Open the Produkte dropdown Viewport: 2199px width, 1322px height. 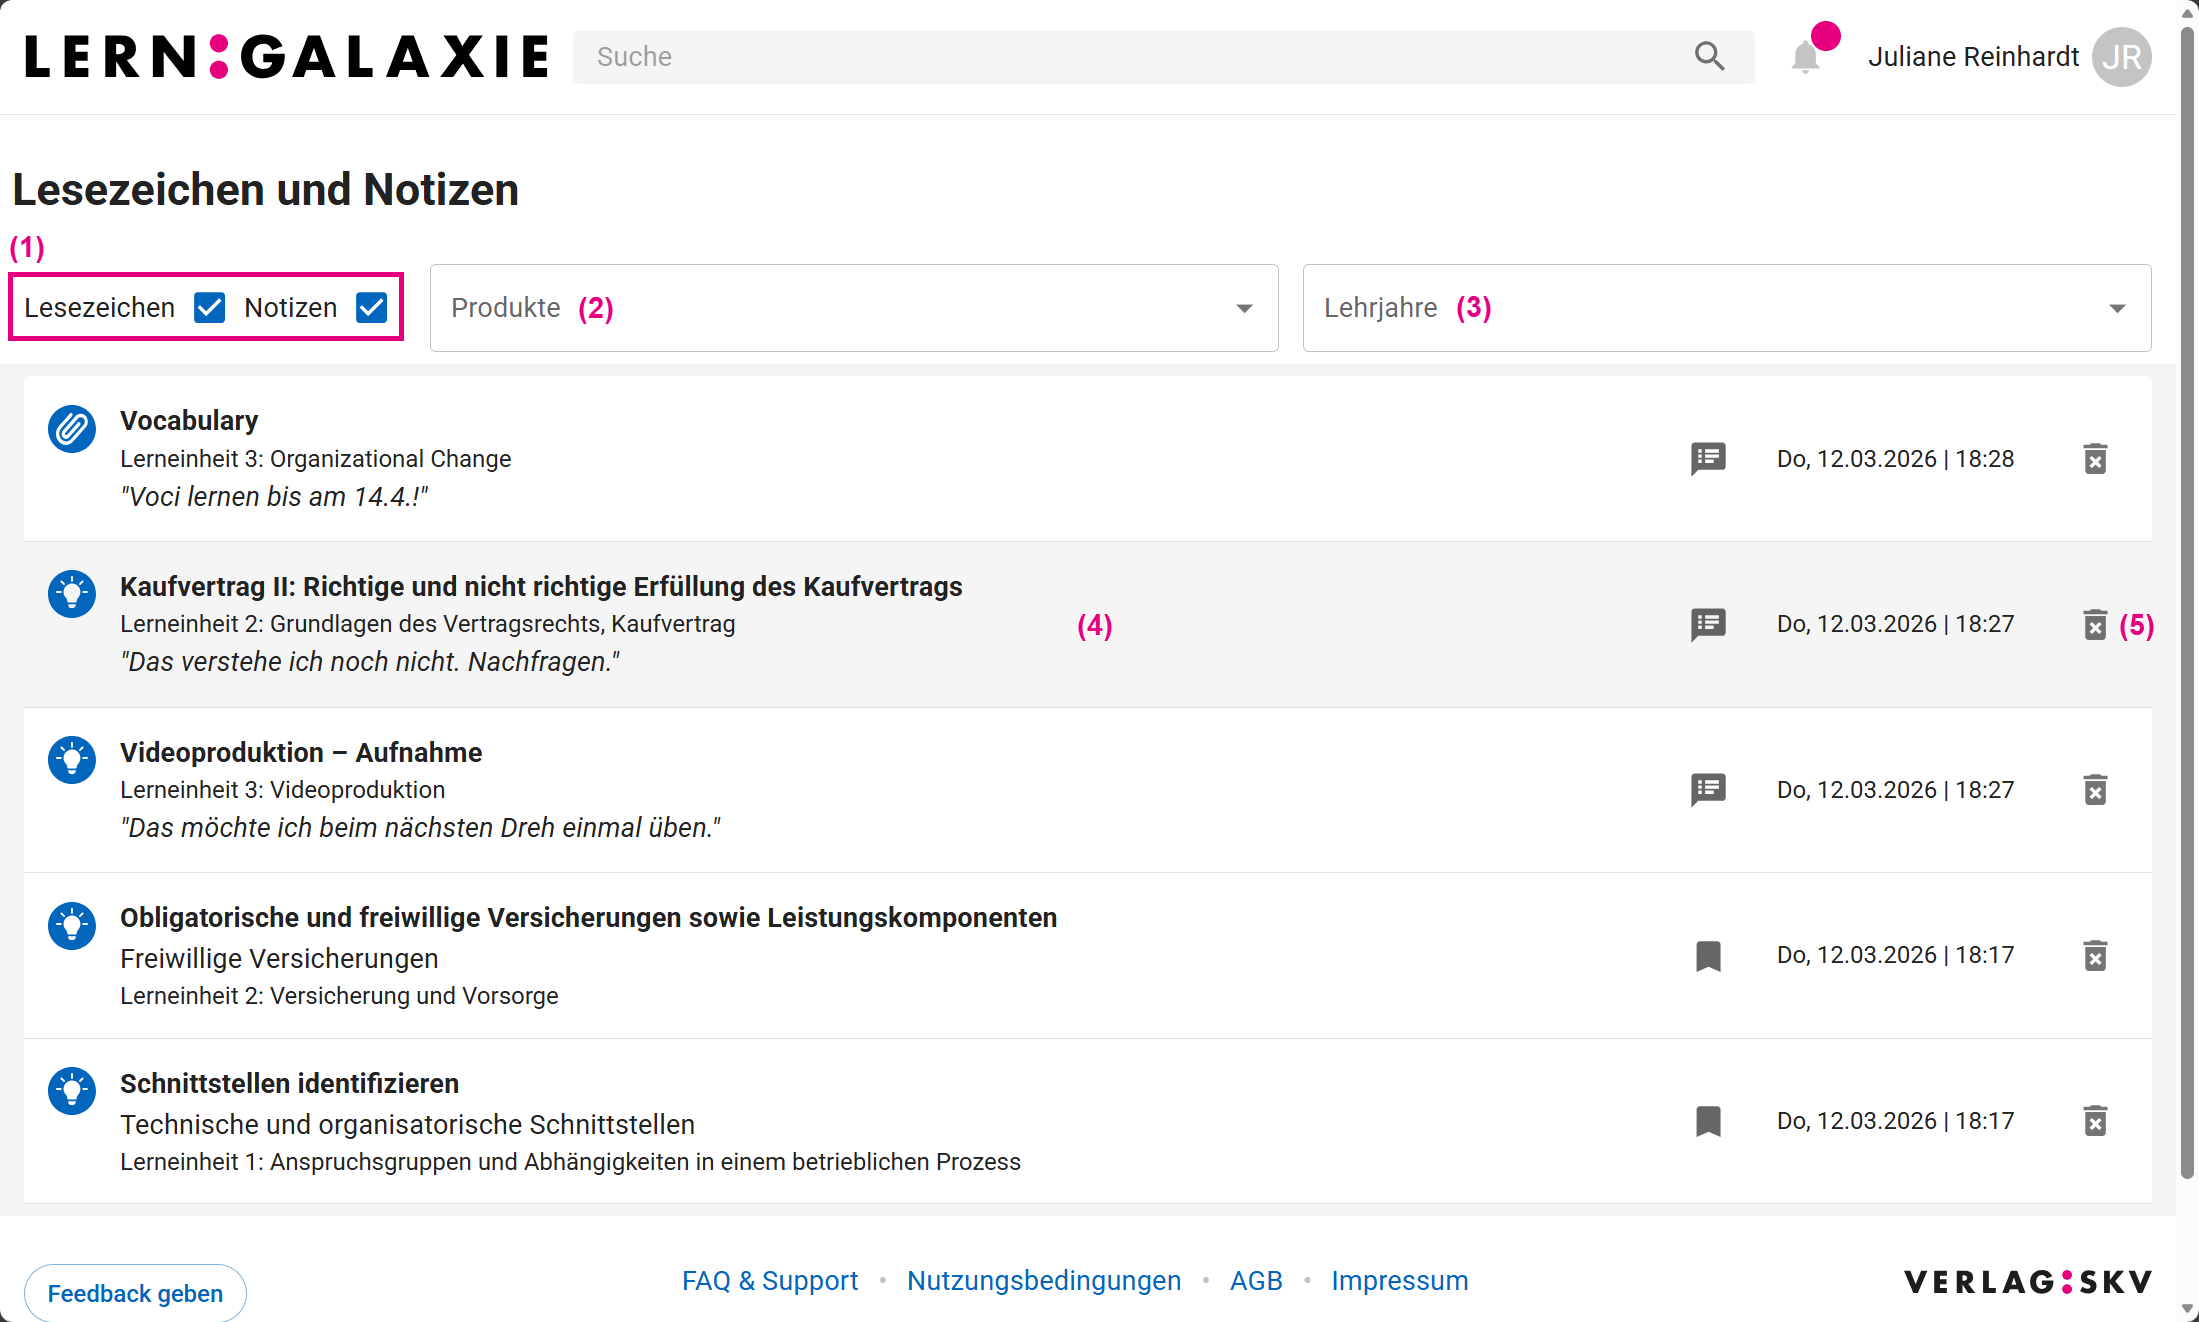coord(854,308)
